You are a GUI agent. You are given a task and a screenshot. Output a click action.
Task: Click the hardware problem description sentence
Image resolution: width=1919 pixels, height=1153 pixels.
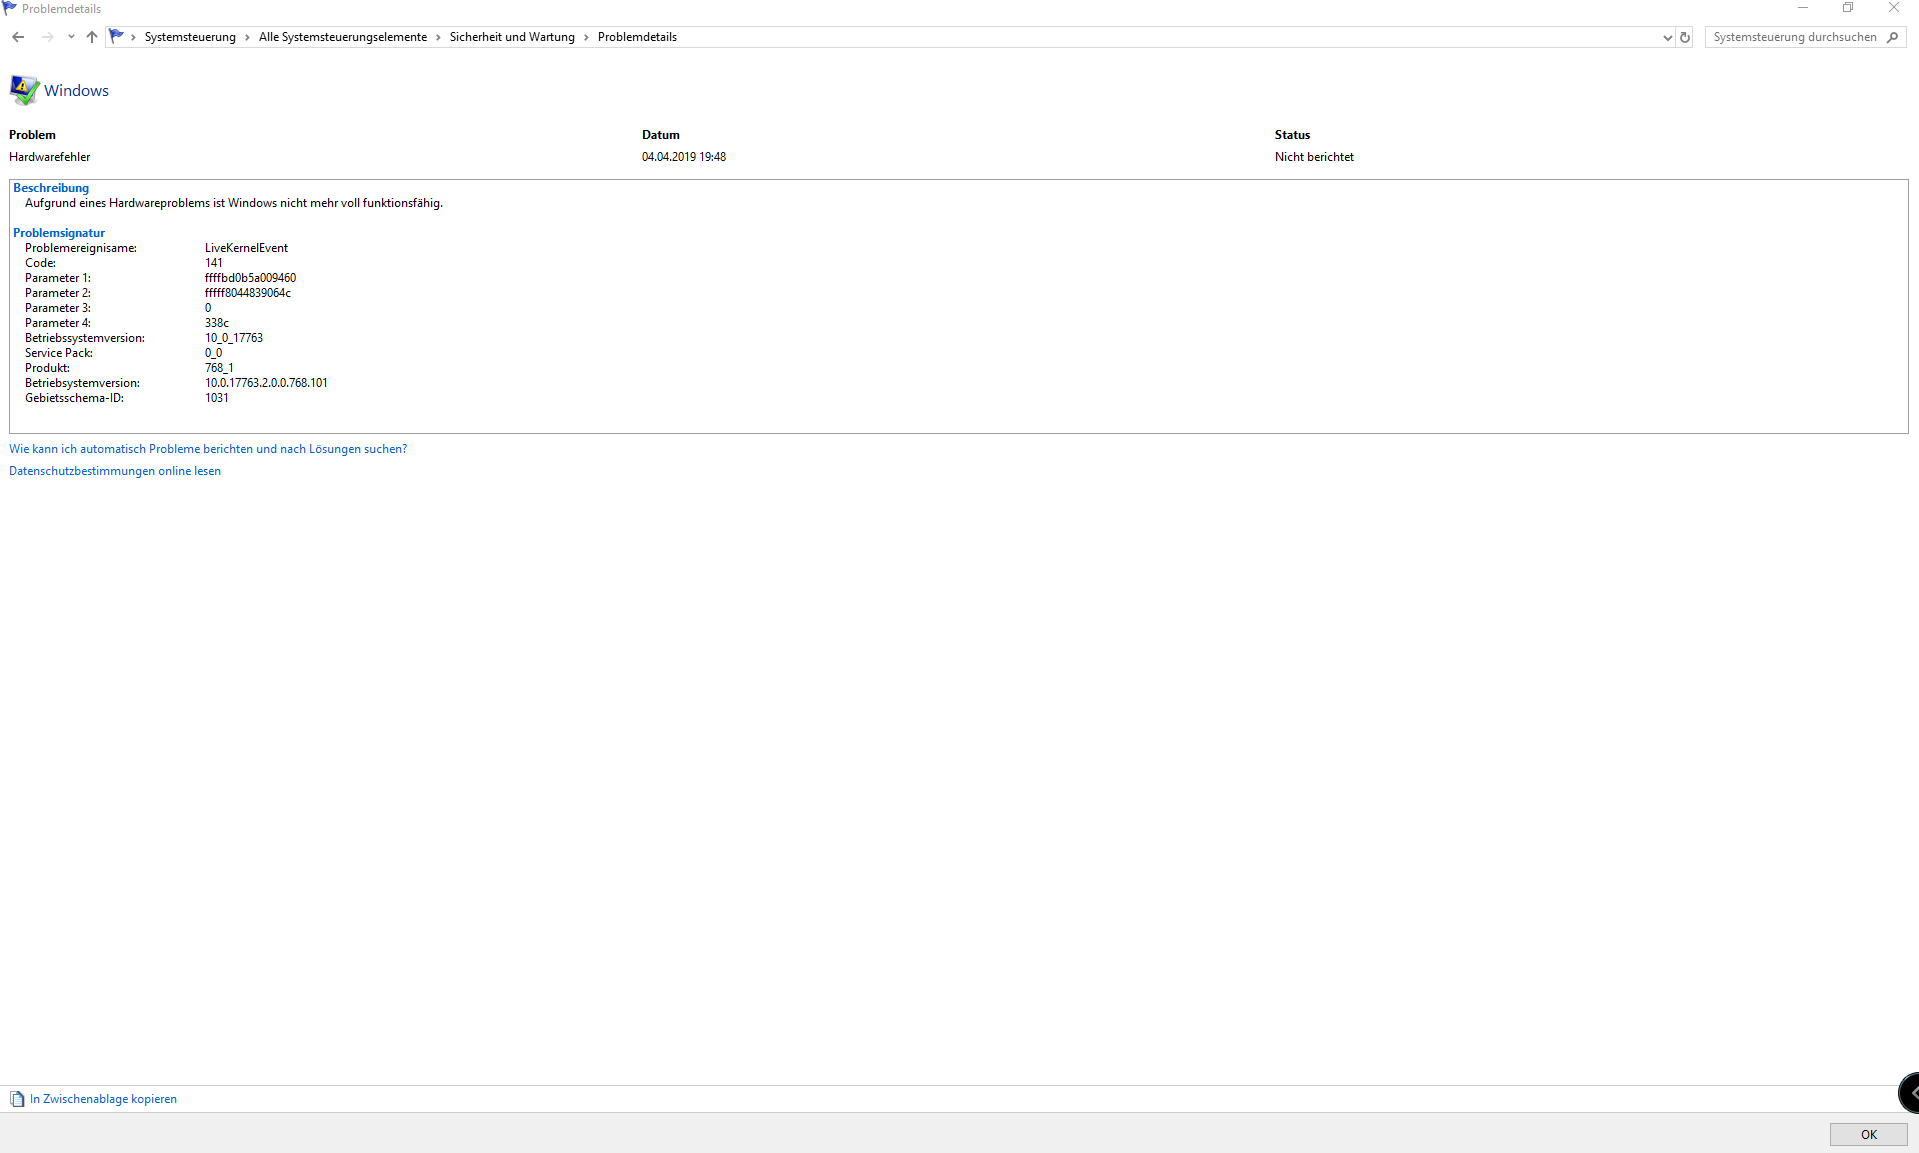click(234, 203)
